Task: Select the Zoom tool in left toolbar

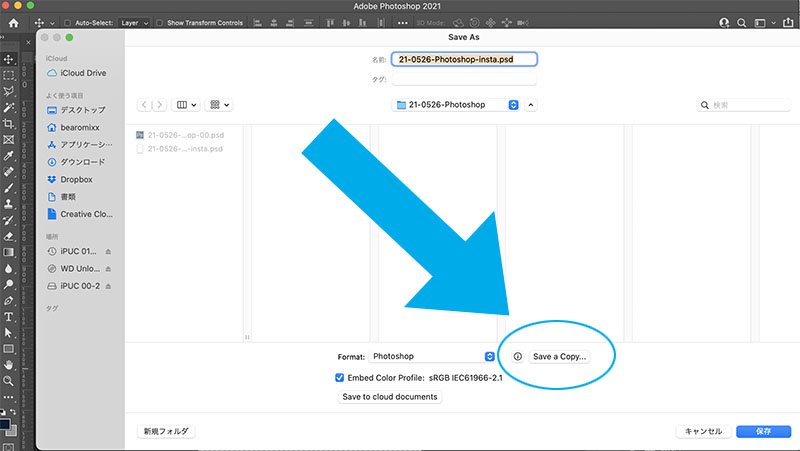Action: (9, 381)
